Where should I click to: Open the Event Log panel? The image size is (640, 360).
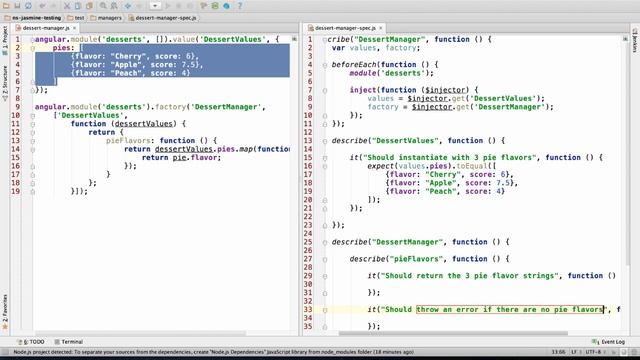click(x=609, y=342)
